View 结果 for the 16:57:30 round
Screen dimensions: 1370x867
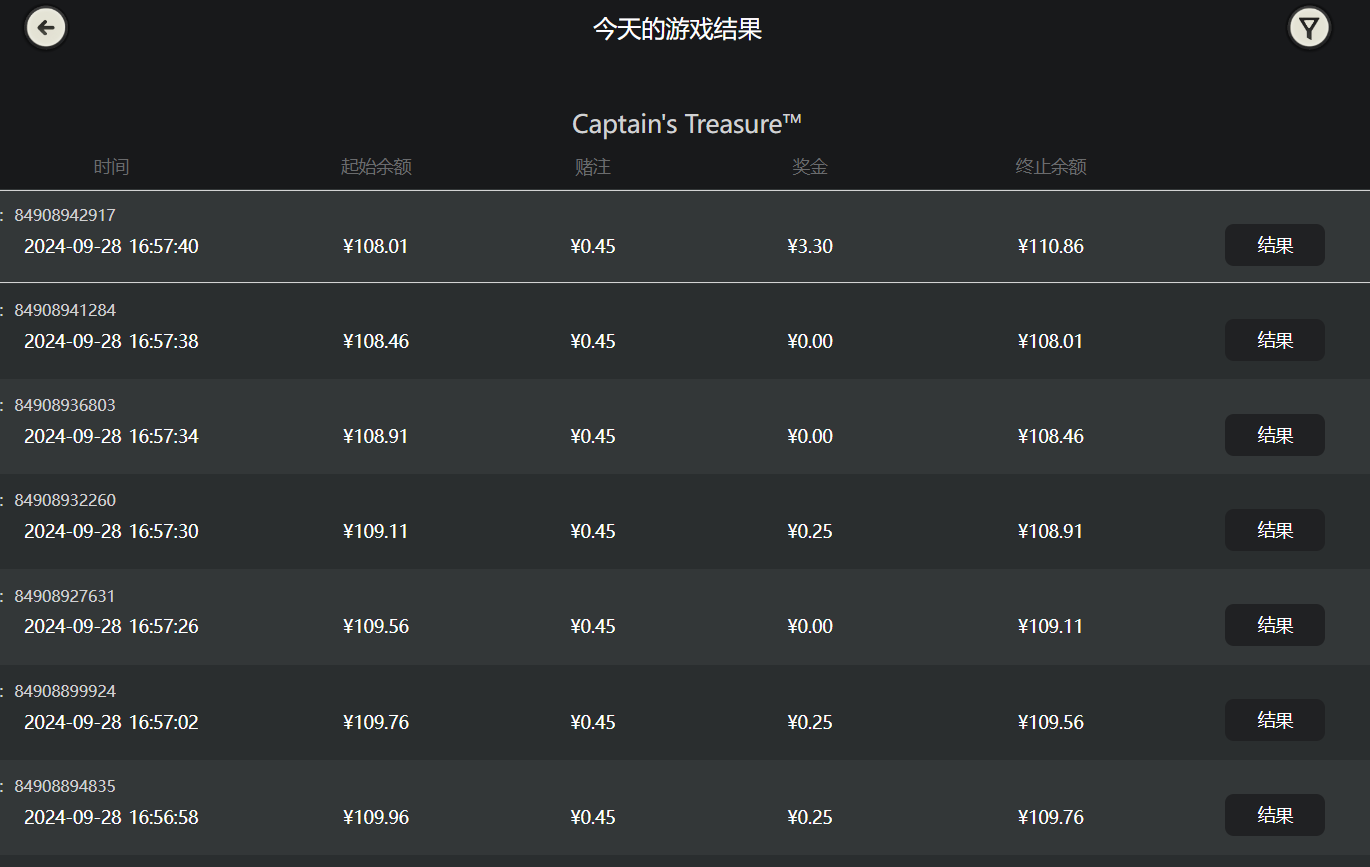coord(1274,530)
